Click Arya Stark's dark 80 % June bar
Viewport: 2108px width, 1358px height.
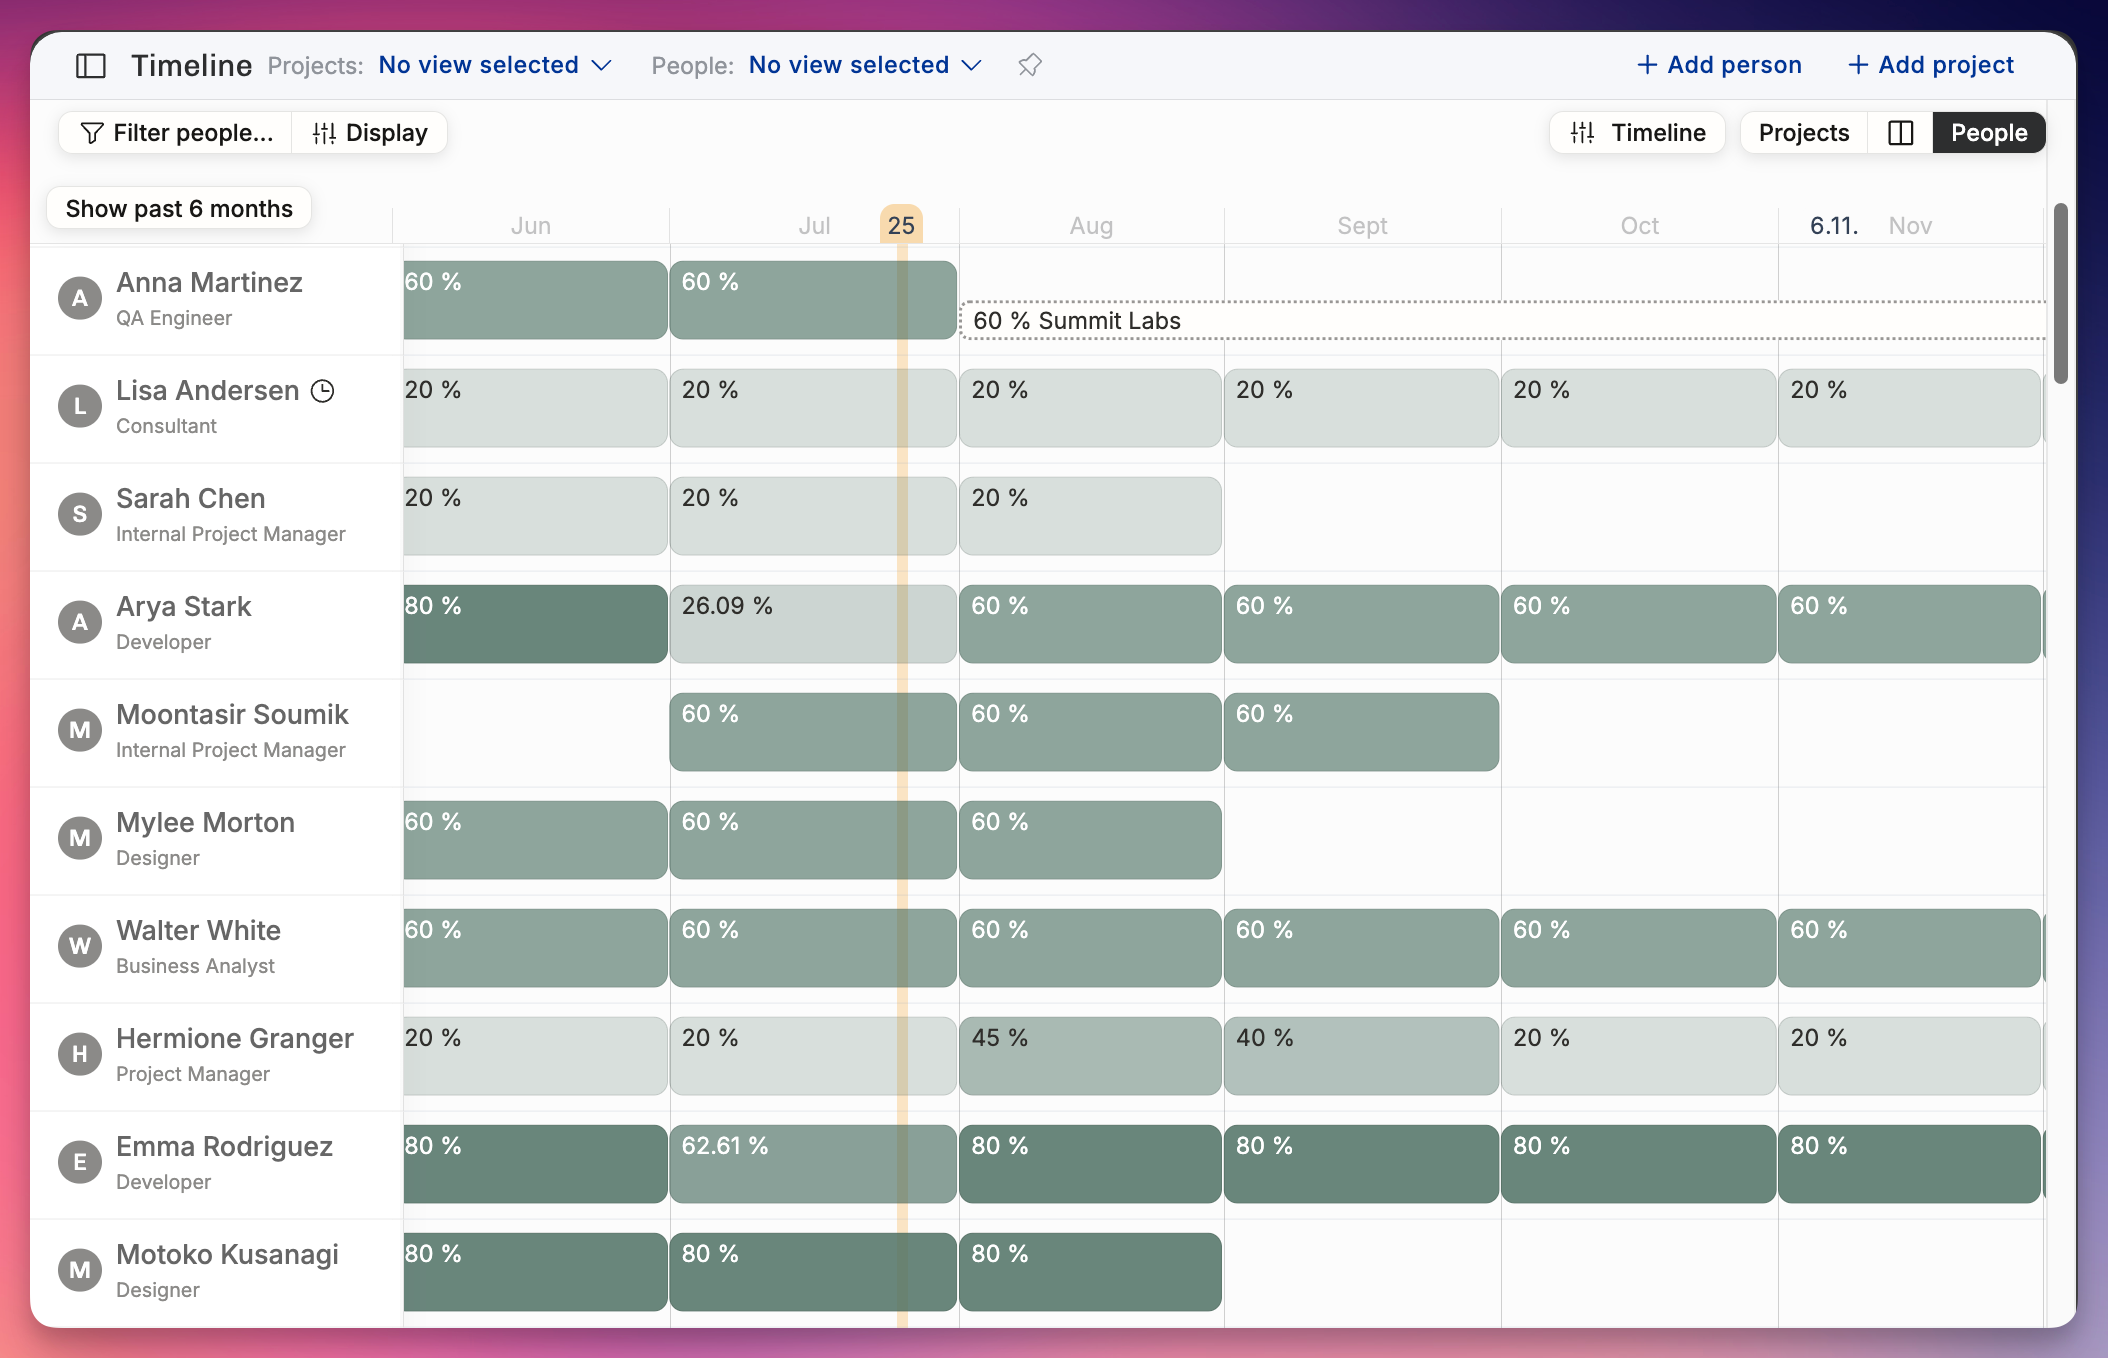pos(535,624)
